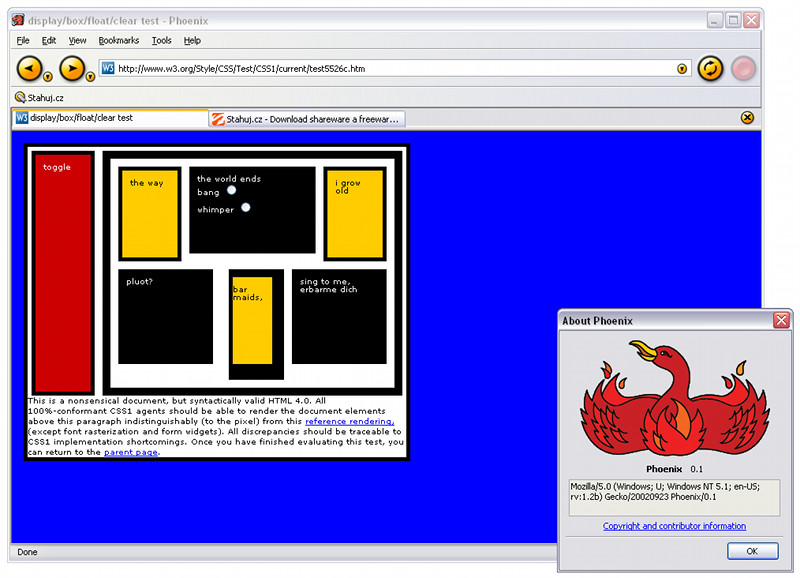Follow the reference rendering link

click(x=349, y=421)
